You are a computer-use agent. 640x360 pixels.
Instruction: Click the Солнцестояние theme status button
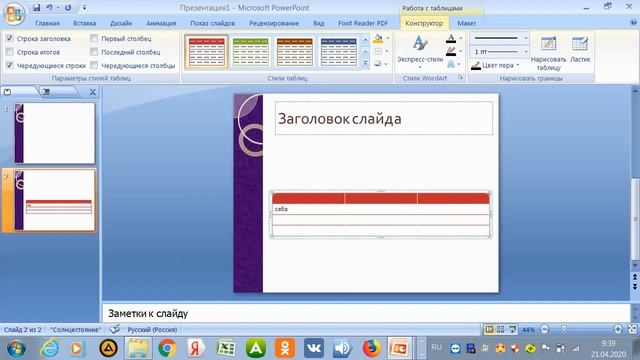coord(76,329)
